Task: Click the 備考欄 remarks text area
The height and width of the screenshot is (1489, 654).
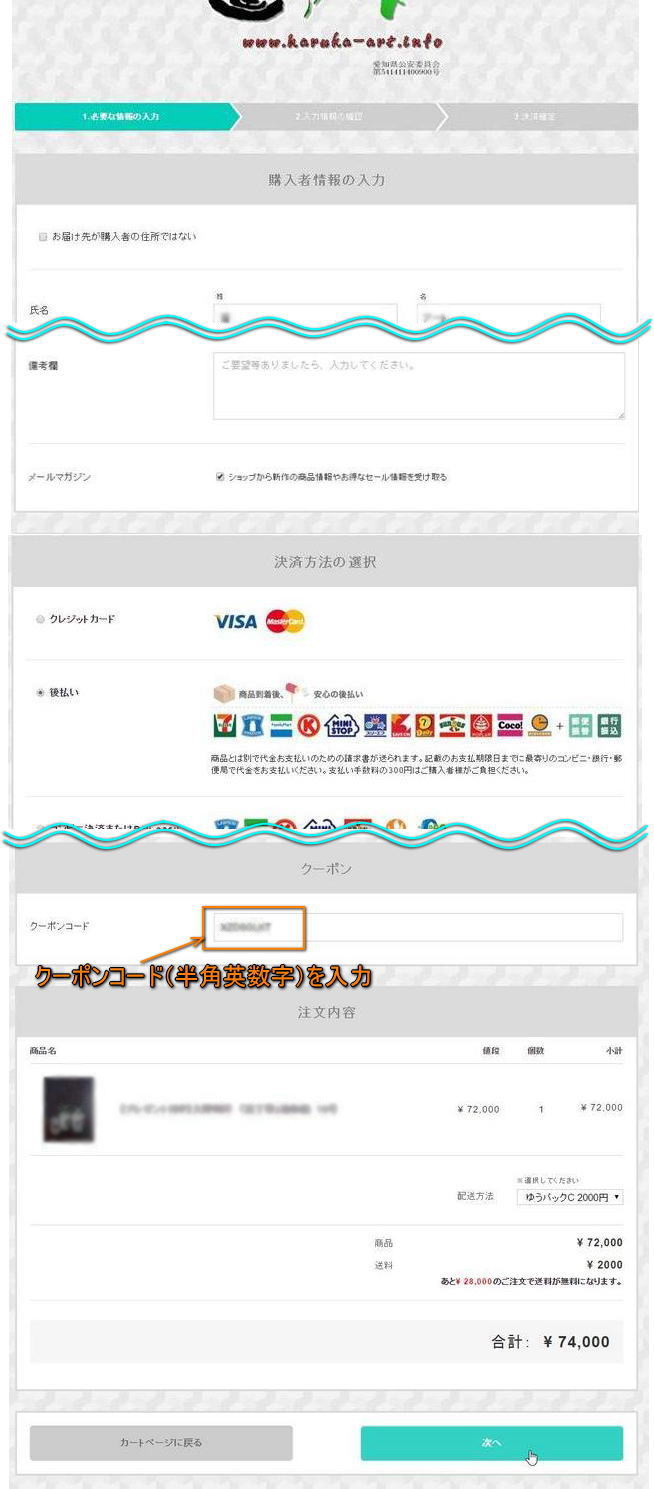Action: (x=419, y=386)
